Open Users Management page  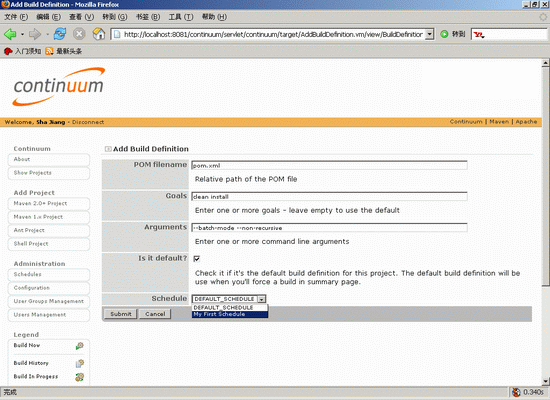[x=49, y=315]
